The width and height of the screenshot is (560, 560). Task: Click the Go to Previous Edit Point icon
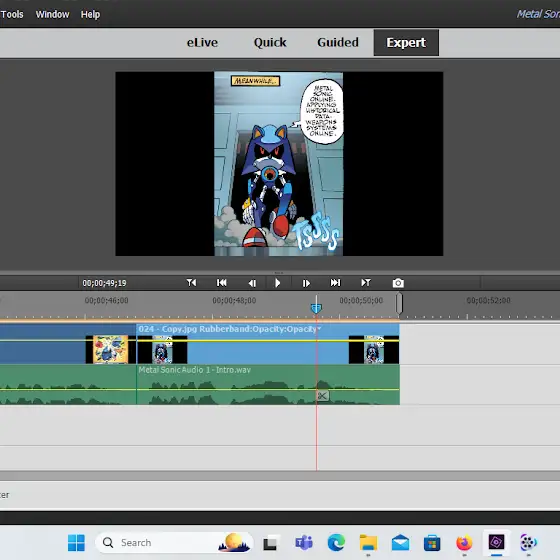(x=191, y=283)
